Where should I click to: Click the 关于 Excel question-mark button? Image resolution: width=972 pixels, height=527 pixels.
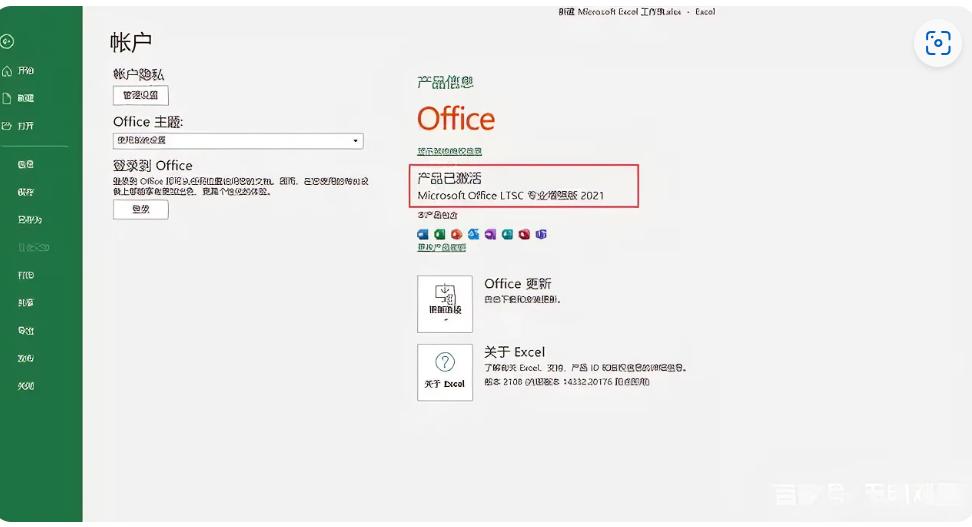pos(445,373)
